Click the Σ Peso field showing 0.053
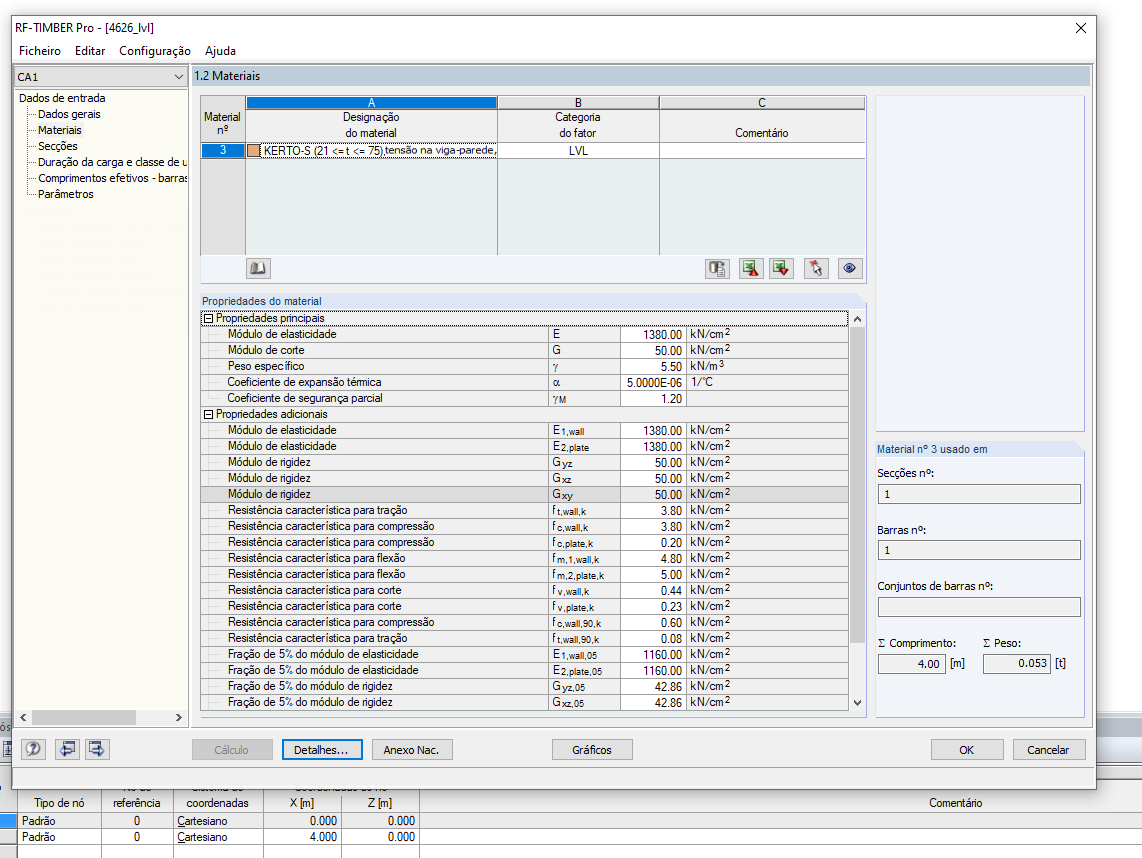This screenshot has height=858, width=1142. click(x=1017, y=664)
